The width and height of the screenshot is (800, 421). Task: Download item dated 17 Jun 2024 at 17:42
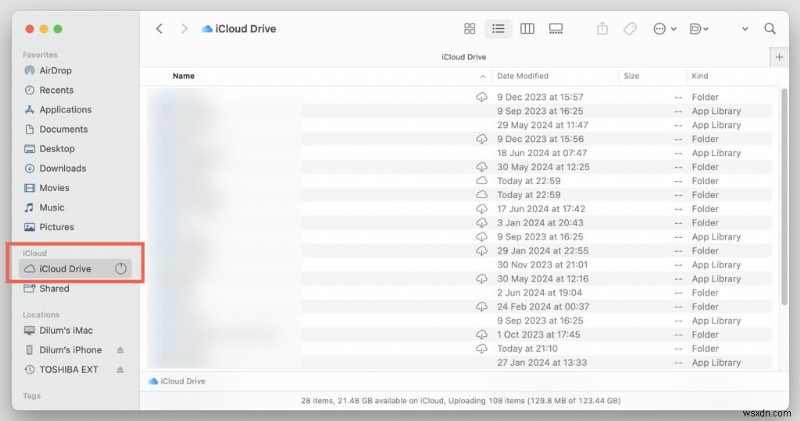[482, 209]
